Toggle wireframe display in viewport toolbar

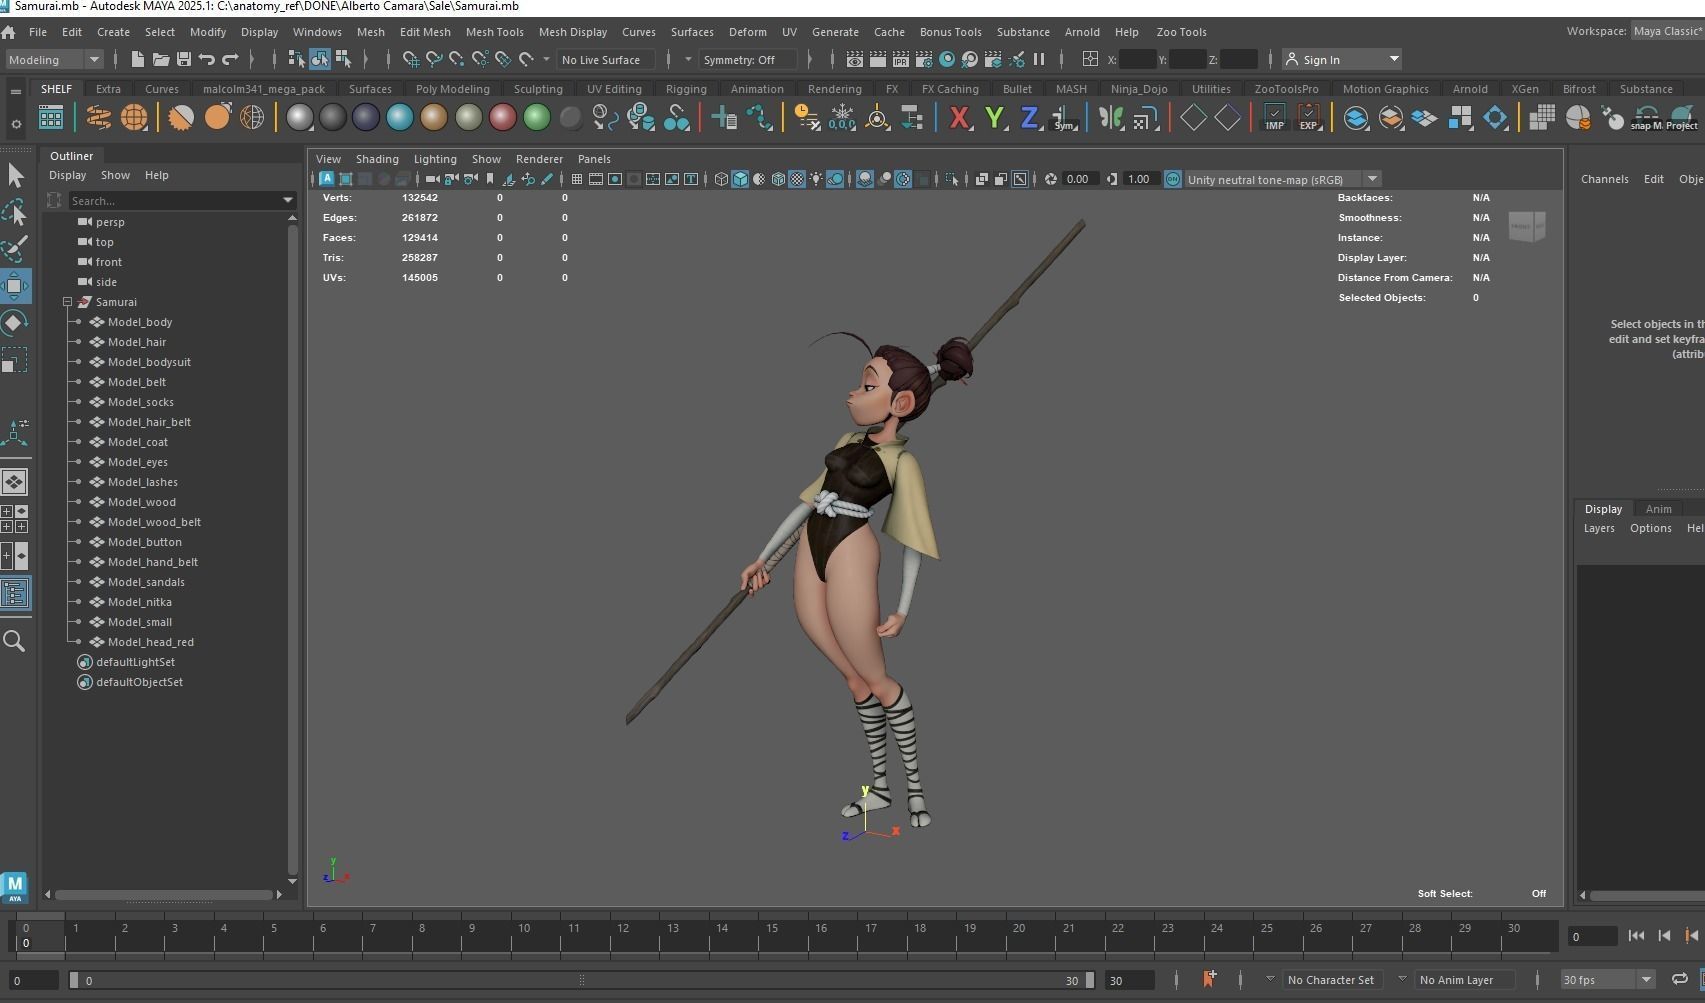tap(721, 180)
